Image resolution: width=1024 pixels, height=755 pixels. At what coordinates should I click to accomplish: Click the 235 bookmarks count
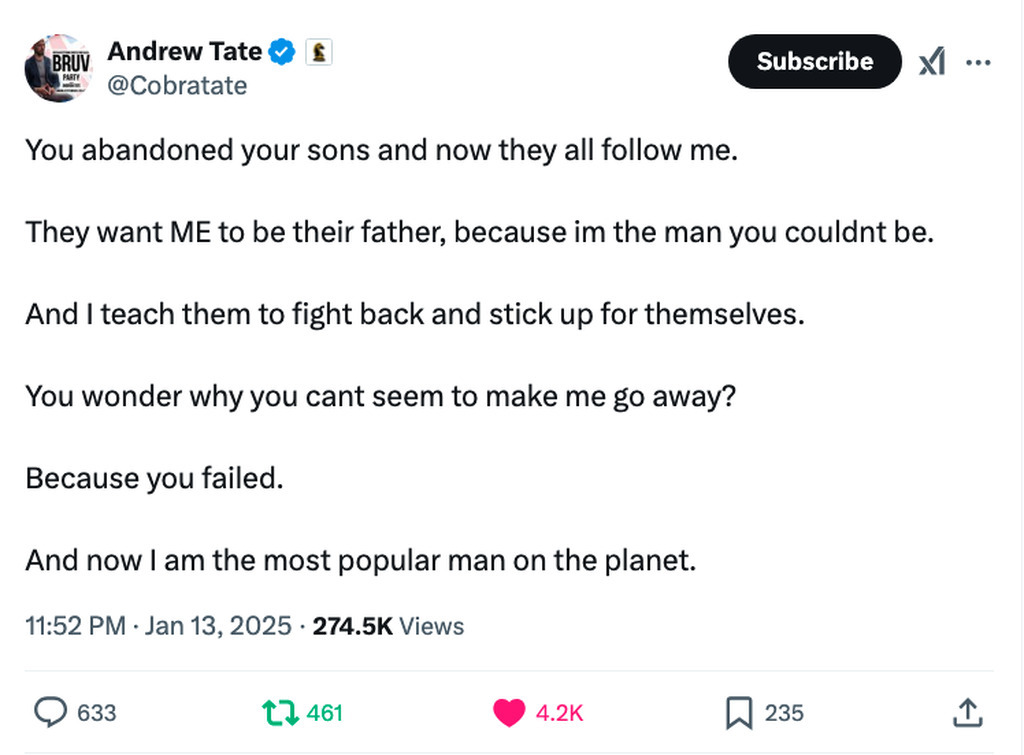coord(784,713)
